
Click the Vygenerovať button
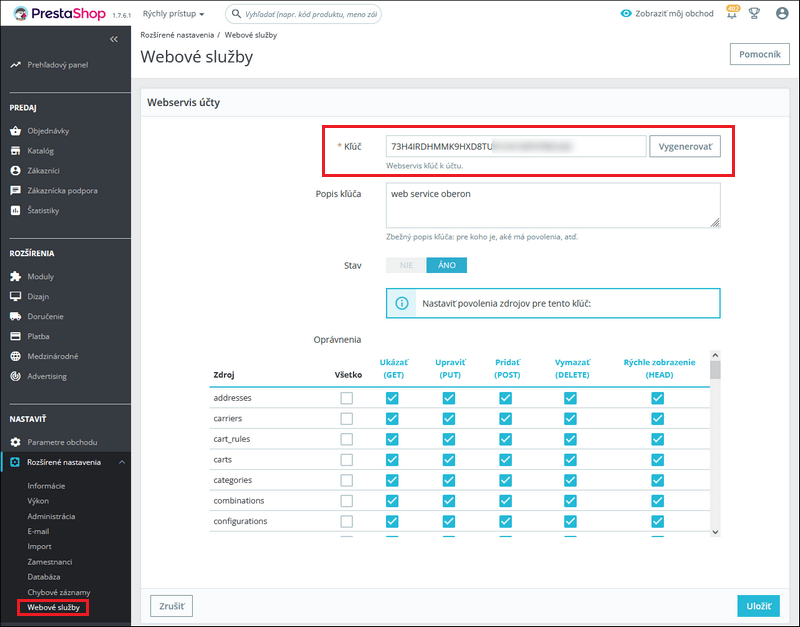click(x=684, y=146)
